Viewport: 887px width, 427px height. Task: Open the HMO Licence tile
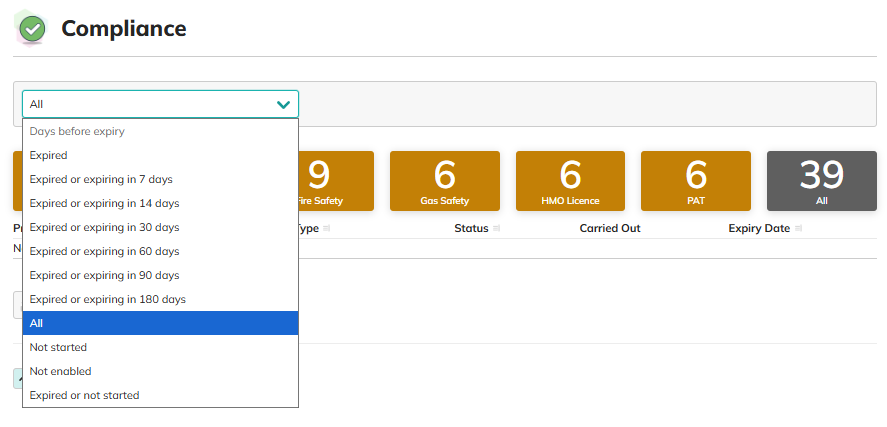tap(570, 181)
